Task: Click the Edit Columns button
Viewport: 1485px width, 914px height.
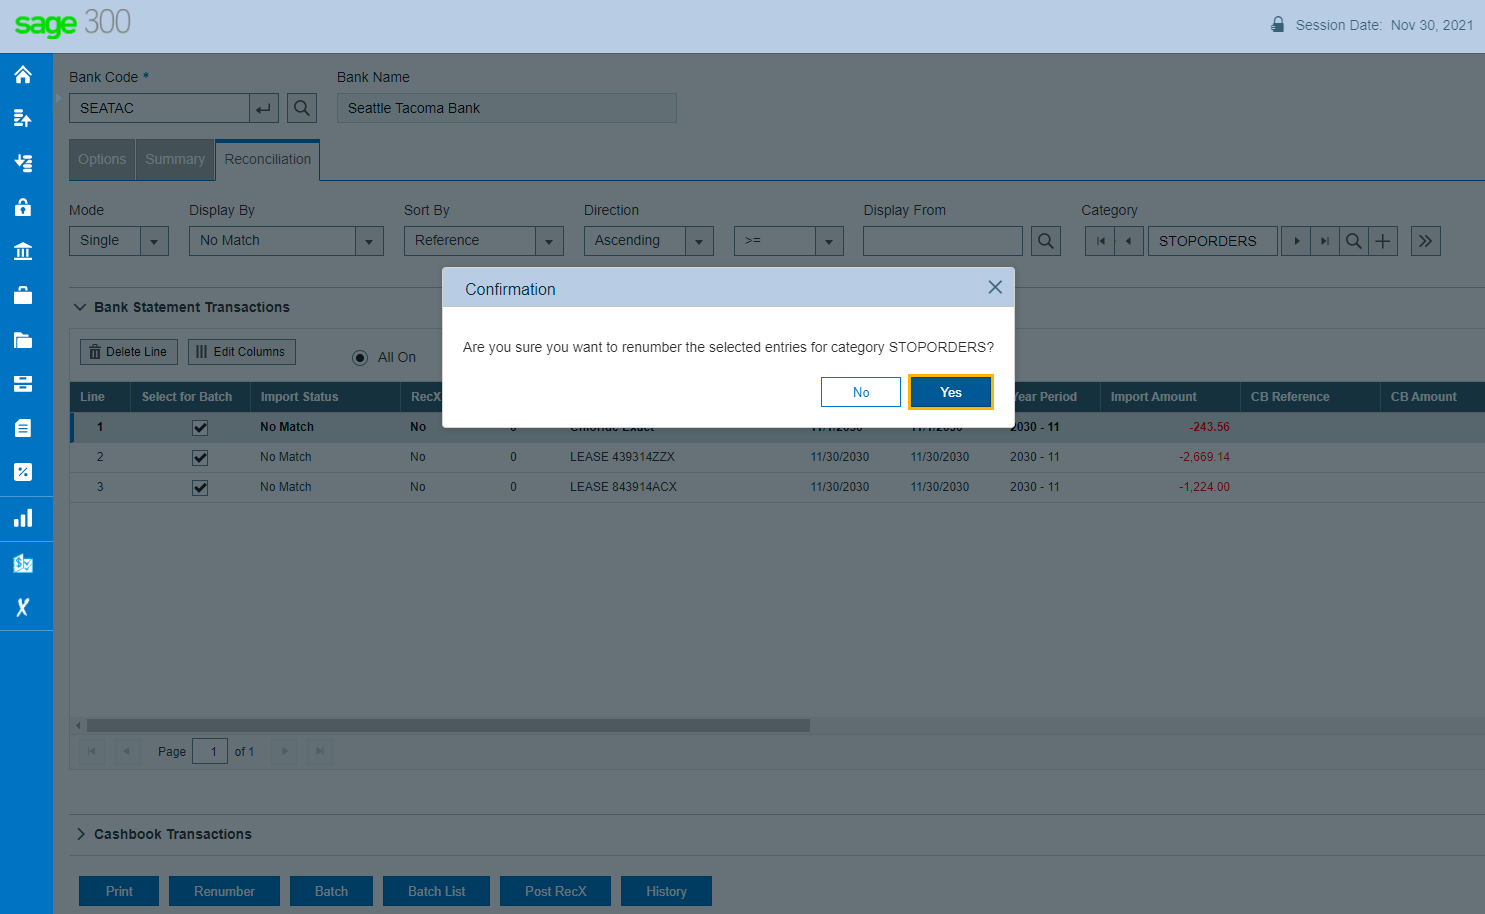Action: point(242,352)
